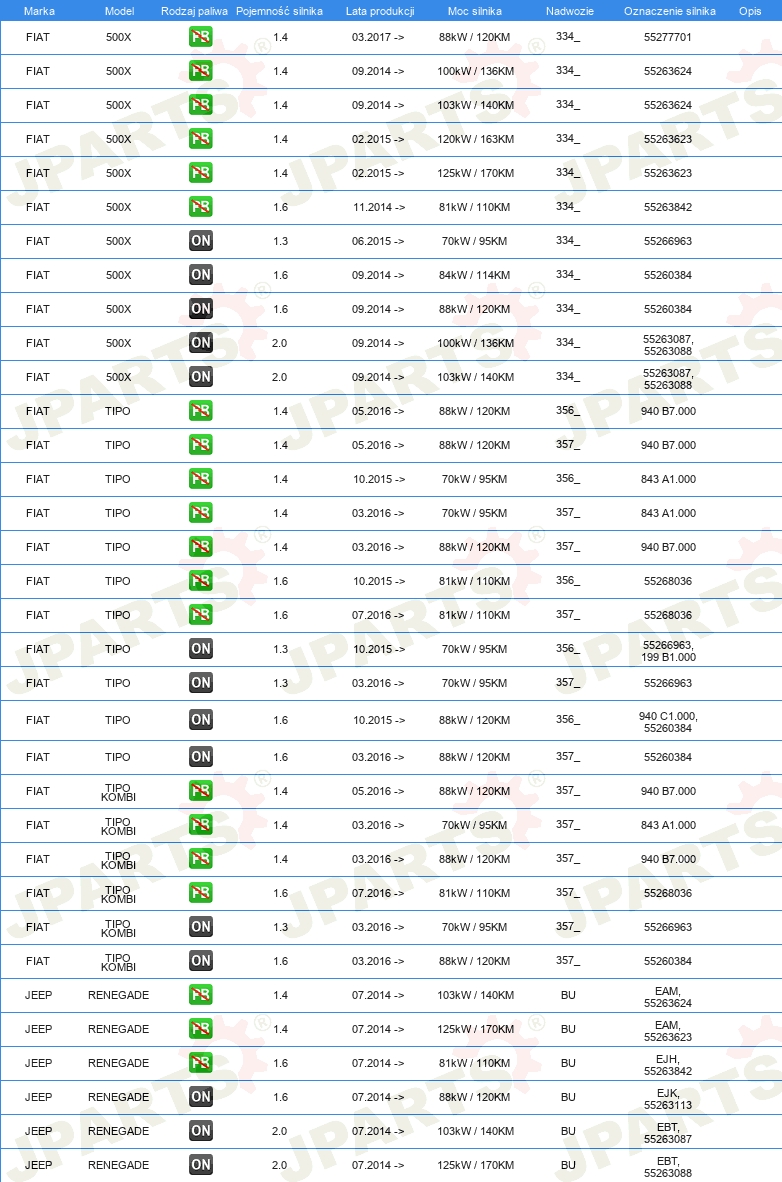This screenshot has width=782, height=1182.
Task: Click engine code 55266963, 199 B1.000
Action: coord(668,651)
